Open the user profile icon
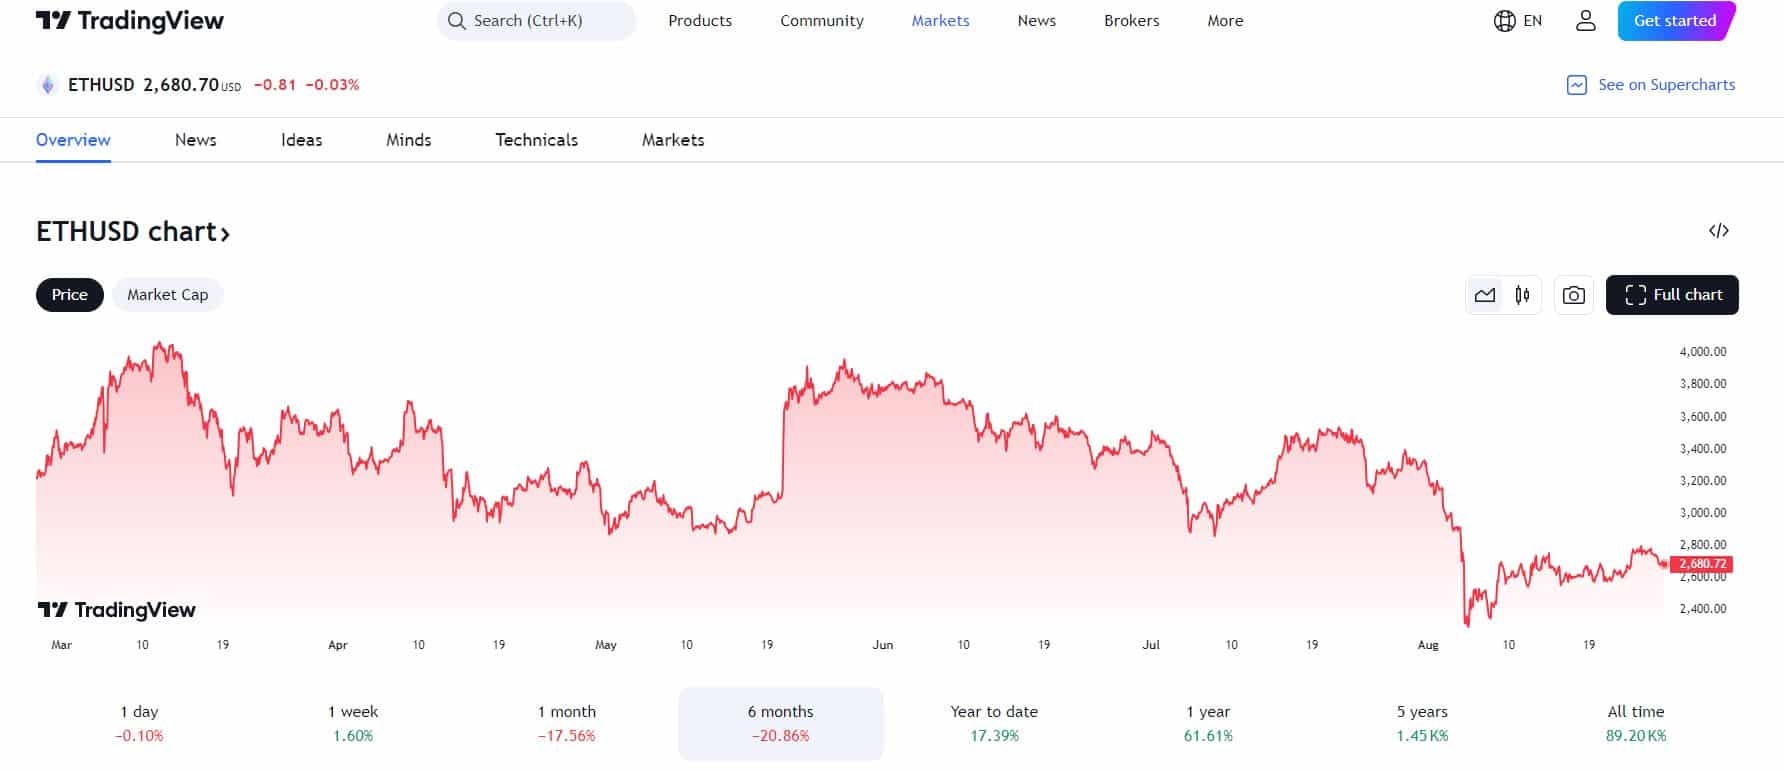 coord(1586,21)
